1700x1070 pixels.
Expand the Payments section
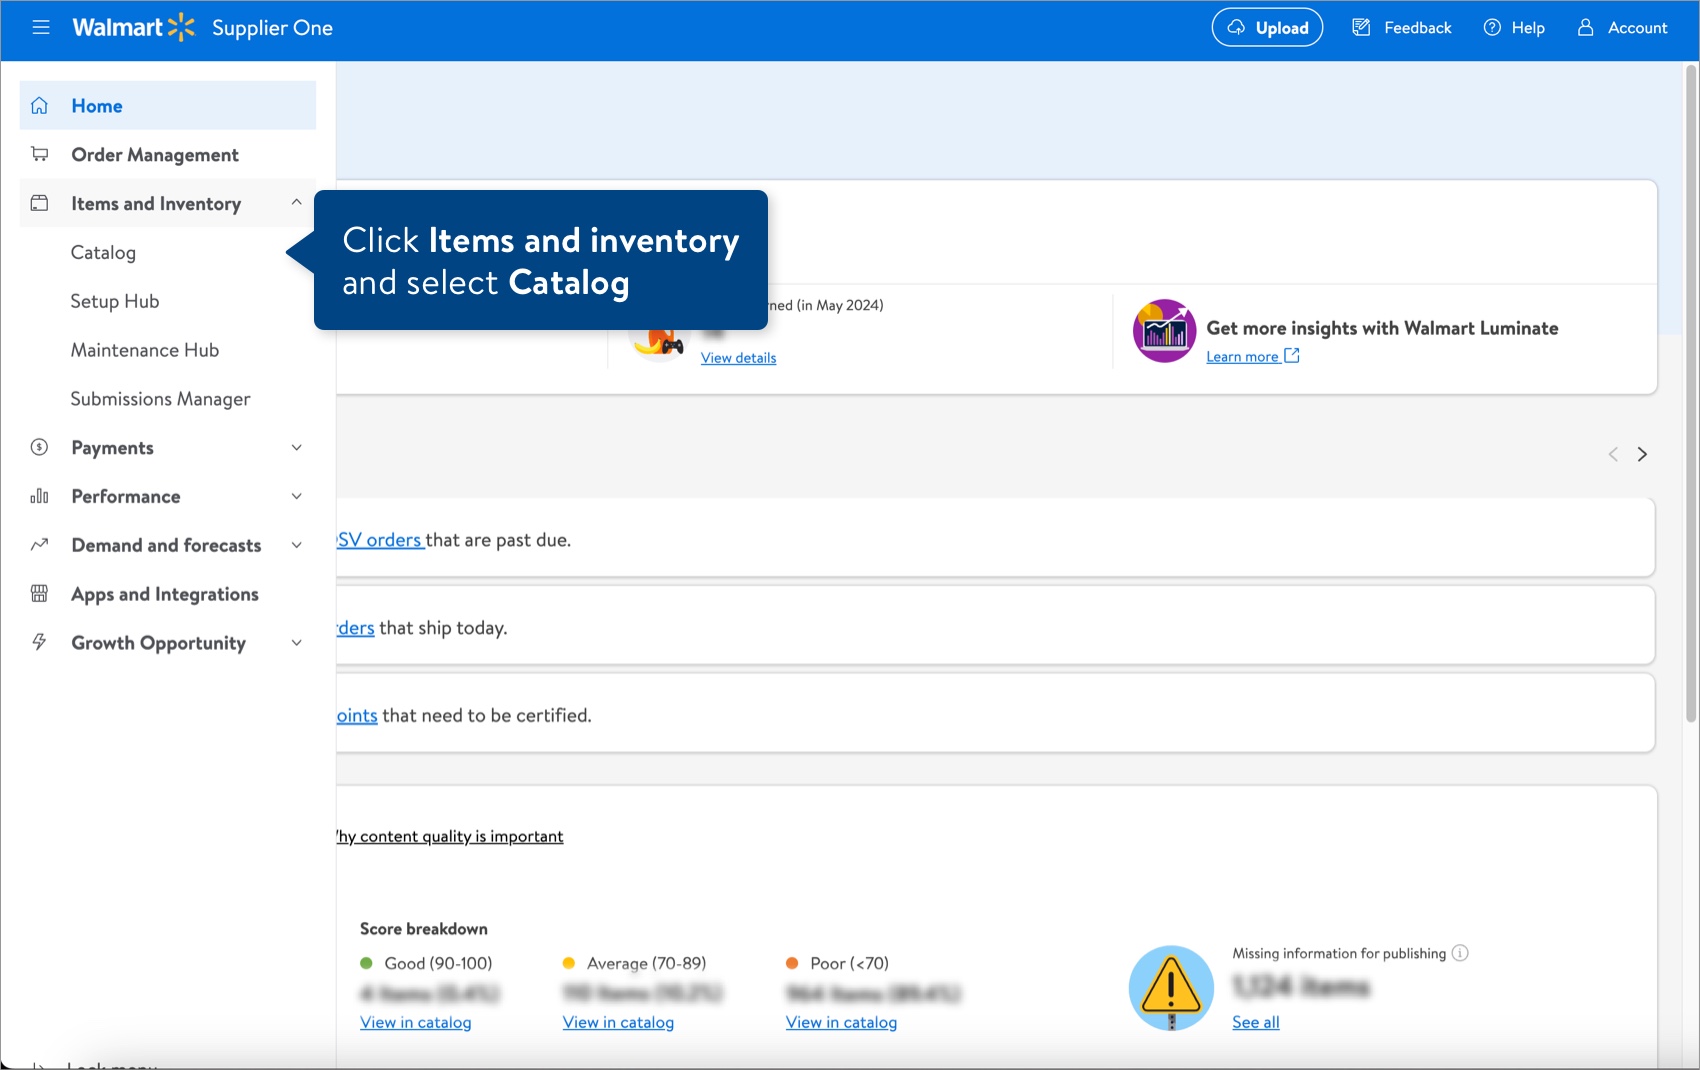[296, 447]
